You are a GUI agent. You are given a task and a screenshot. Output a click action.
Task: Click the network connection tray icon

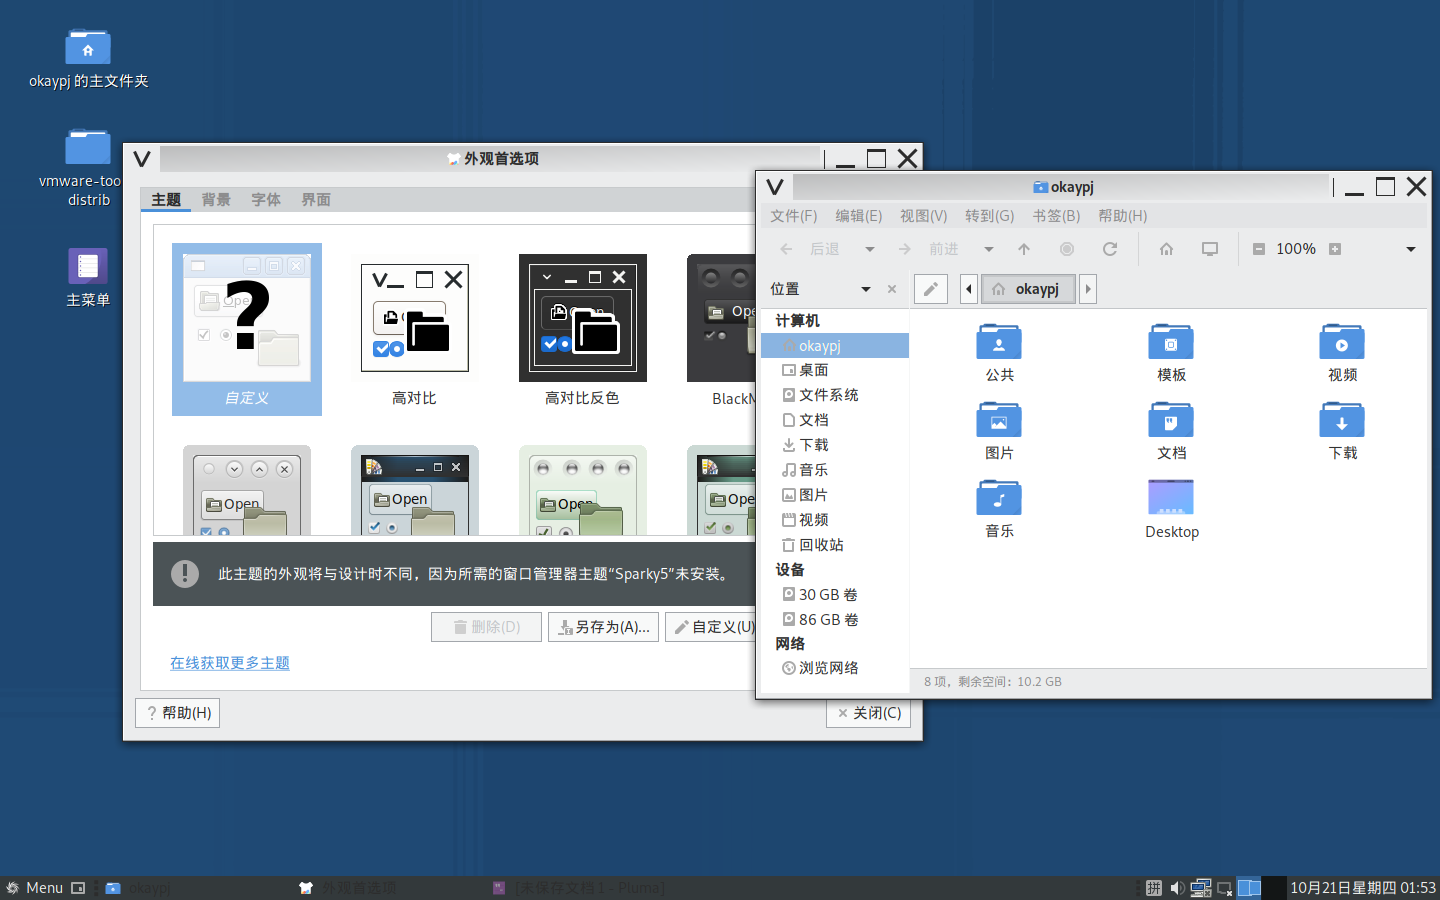click(x=1201, y=888)
